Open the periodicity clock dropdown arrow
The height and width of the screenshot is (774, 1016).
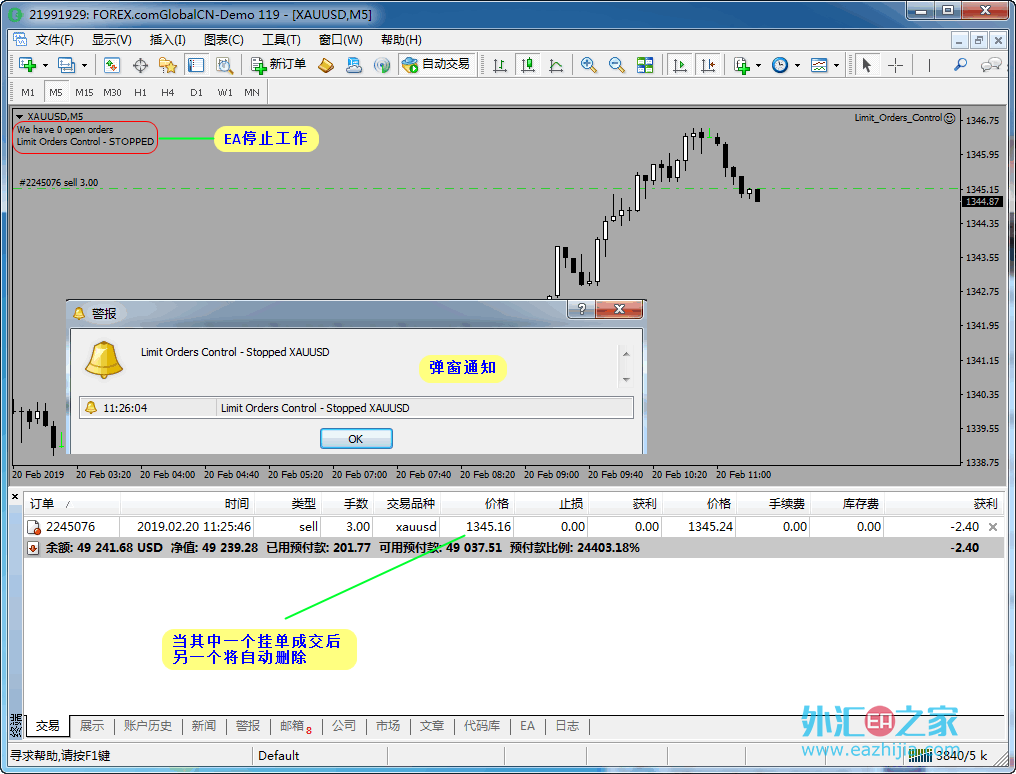pos(797,66)
